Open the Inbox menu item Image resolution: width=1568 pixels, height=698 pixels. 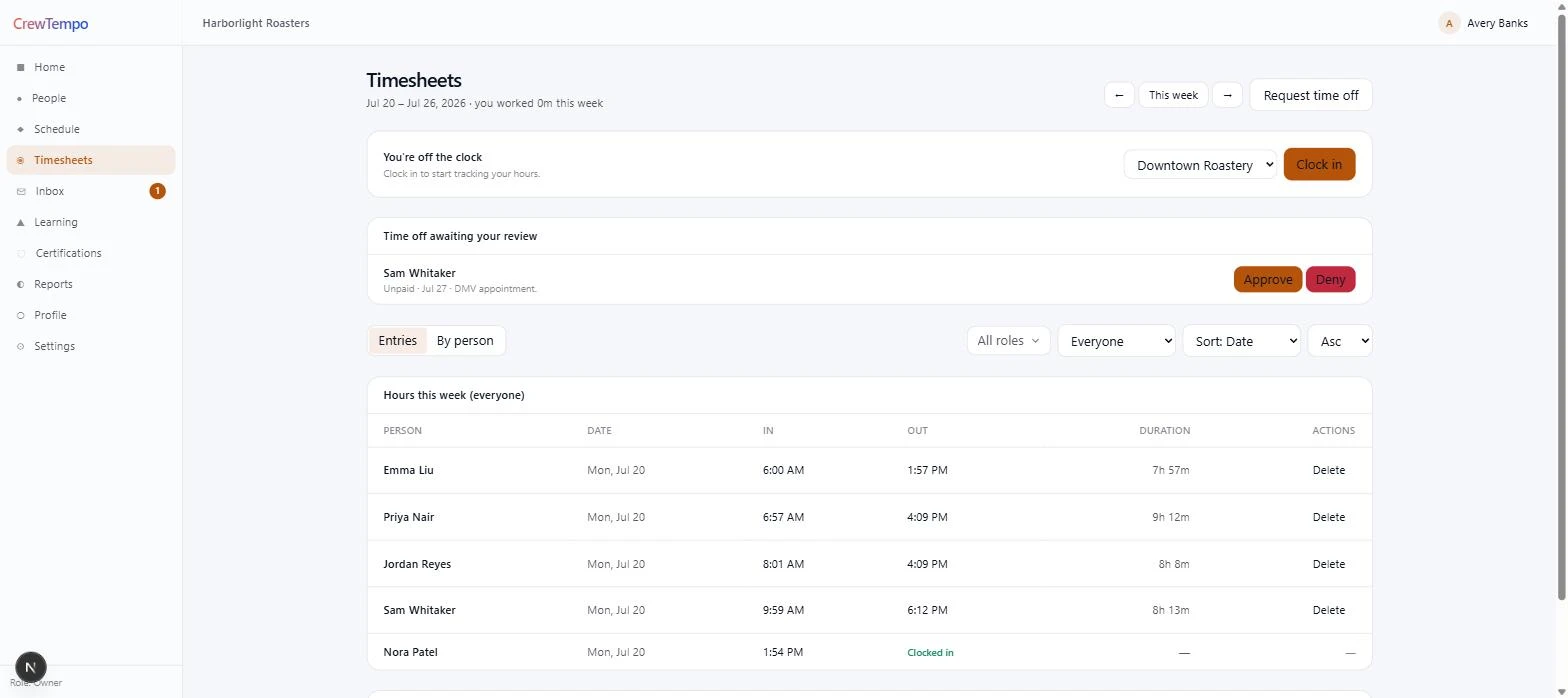click(x=91, y=191)
